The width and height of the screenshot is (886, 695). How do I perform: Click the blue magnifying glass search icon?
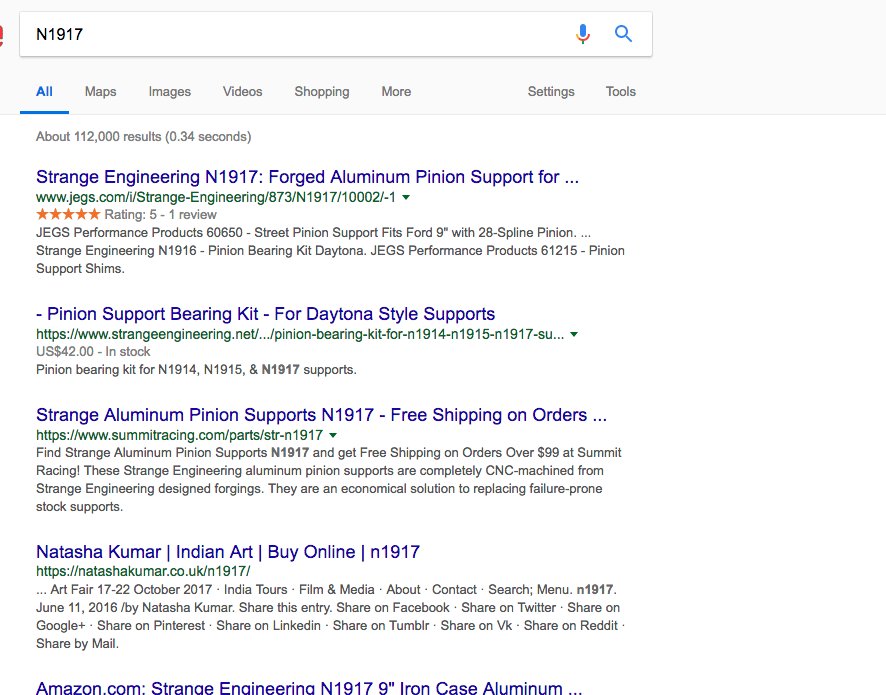point(623,33)
